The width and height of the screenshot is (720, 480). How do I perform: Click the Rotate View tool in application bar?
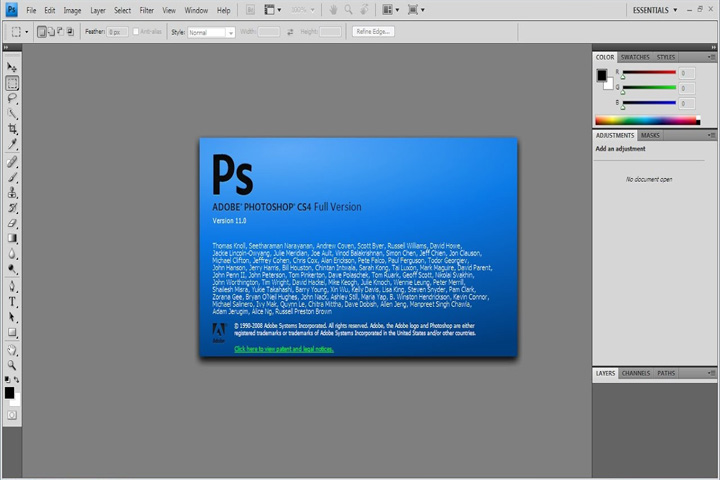364,10
